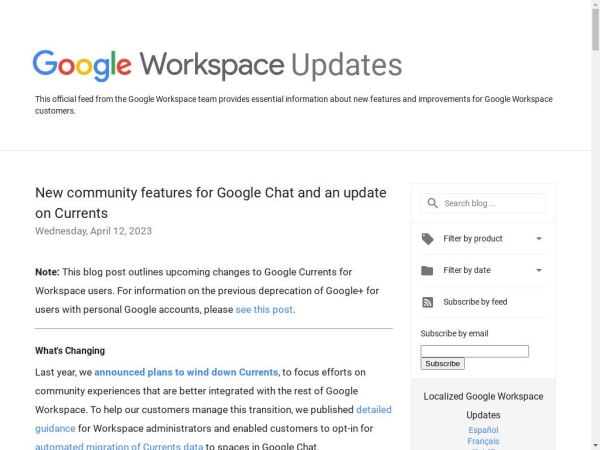Click the RSS feed icon
This screenshot has height=450, width=600.
coord(427,302)
